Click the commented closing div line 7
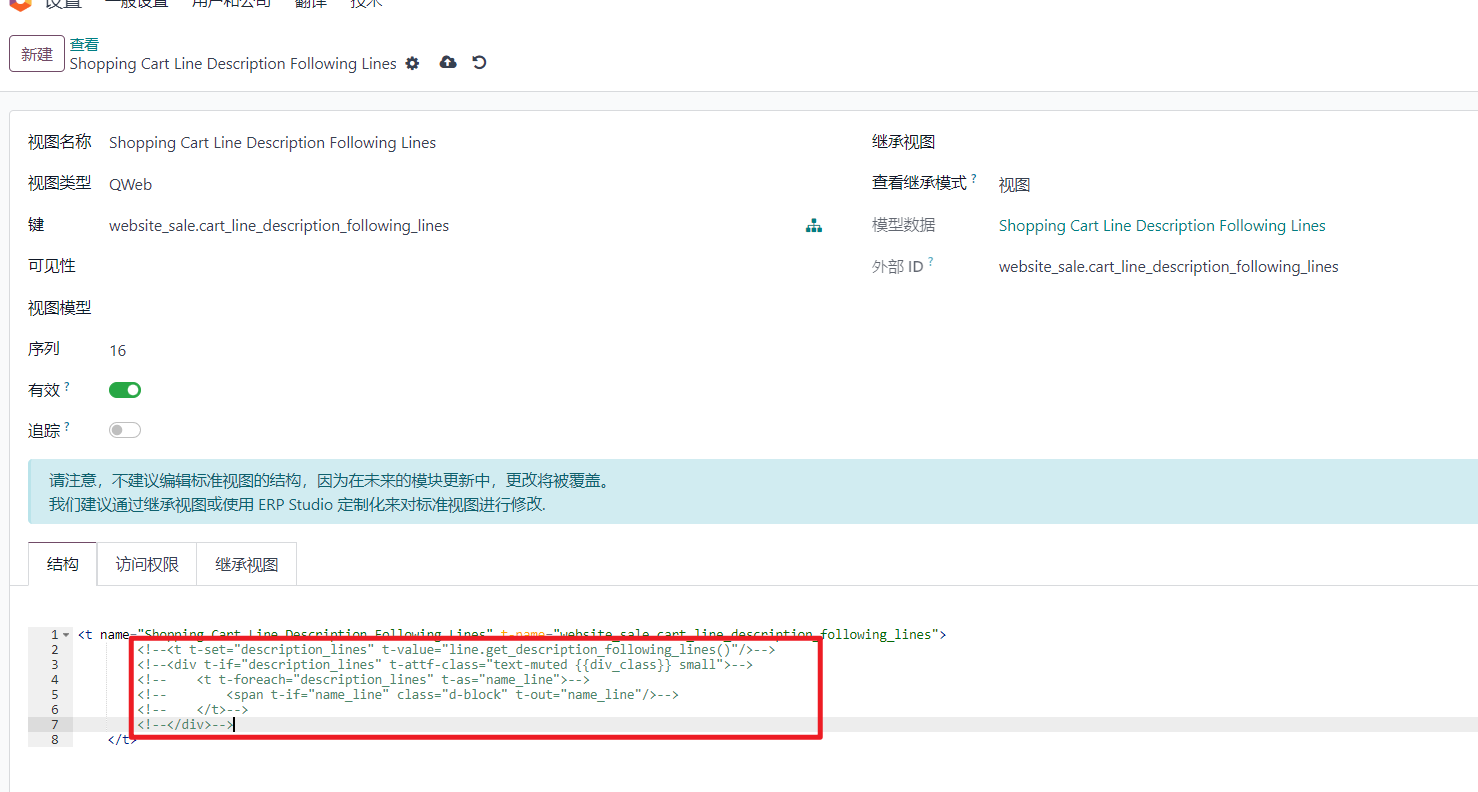The height and width of the screenshot is (792, 1478). click(186, 725)
